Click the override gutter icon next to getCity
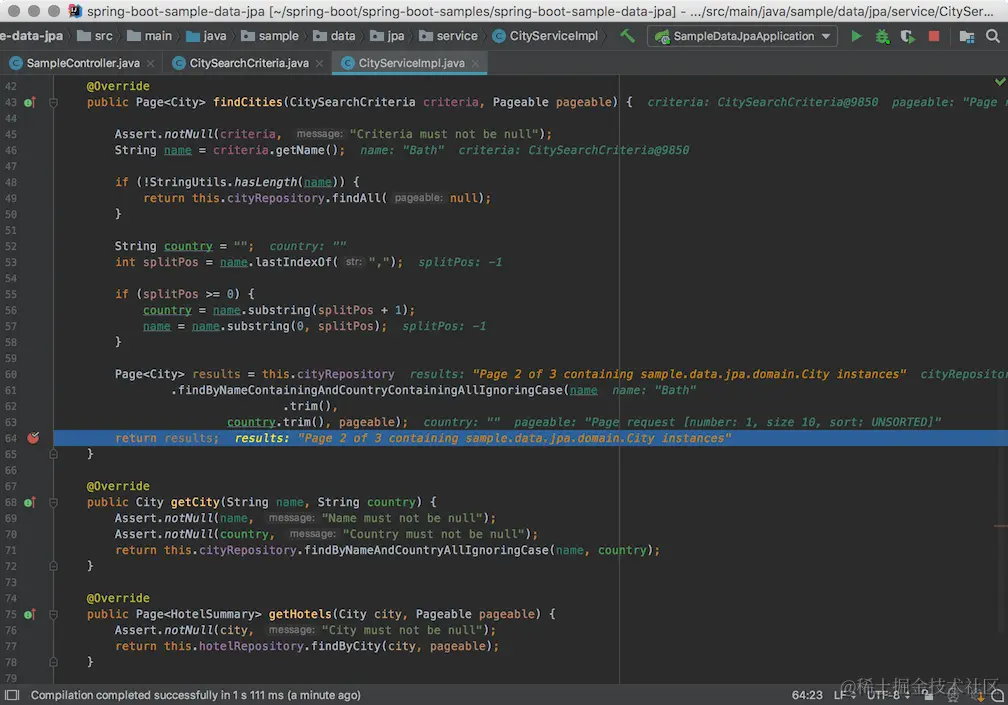Viewport: 1008px width, 705px height. 30,502
